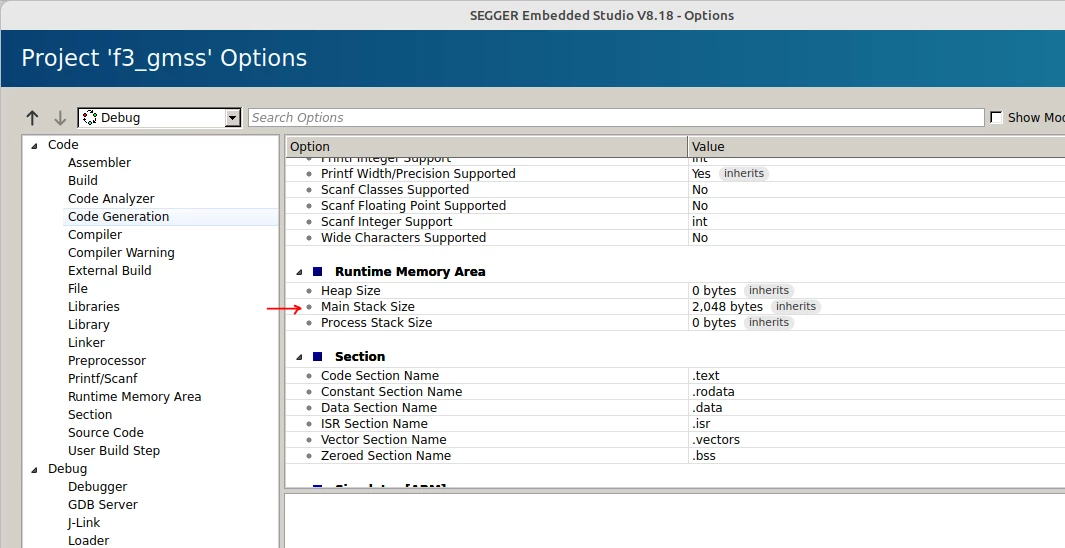Select Printf Width/Precision Supported row
The height and width of the screenshot is (548, 1065).
pyautogui.click(x=418, y=174)
